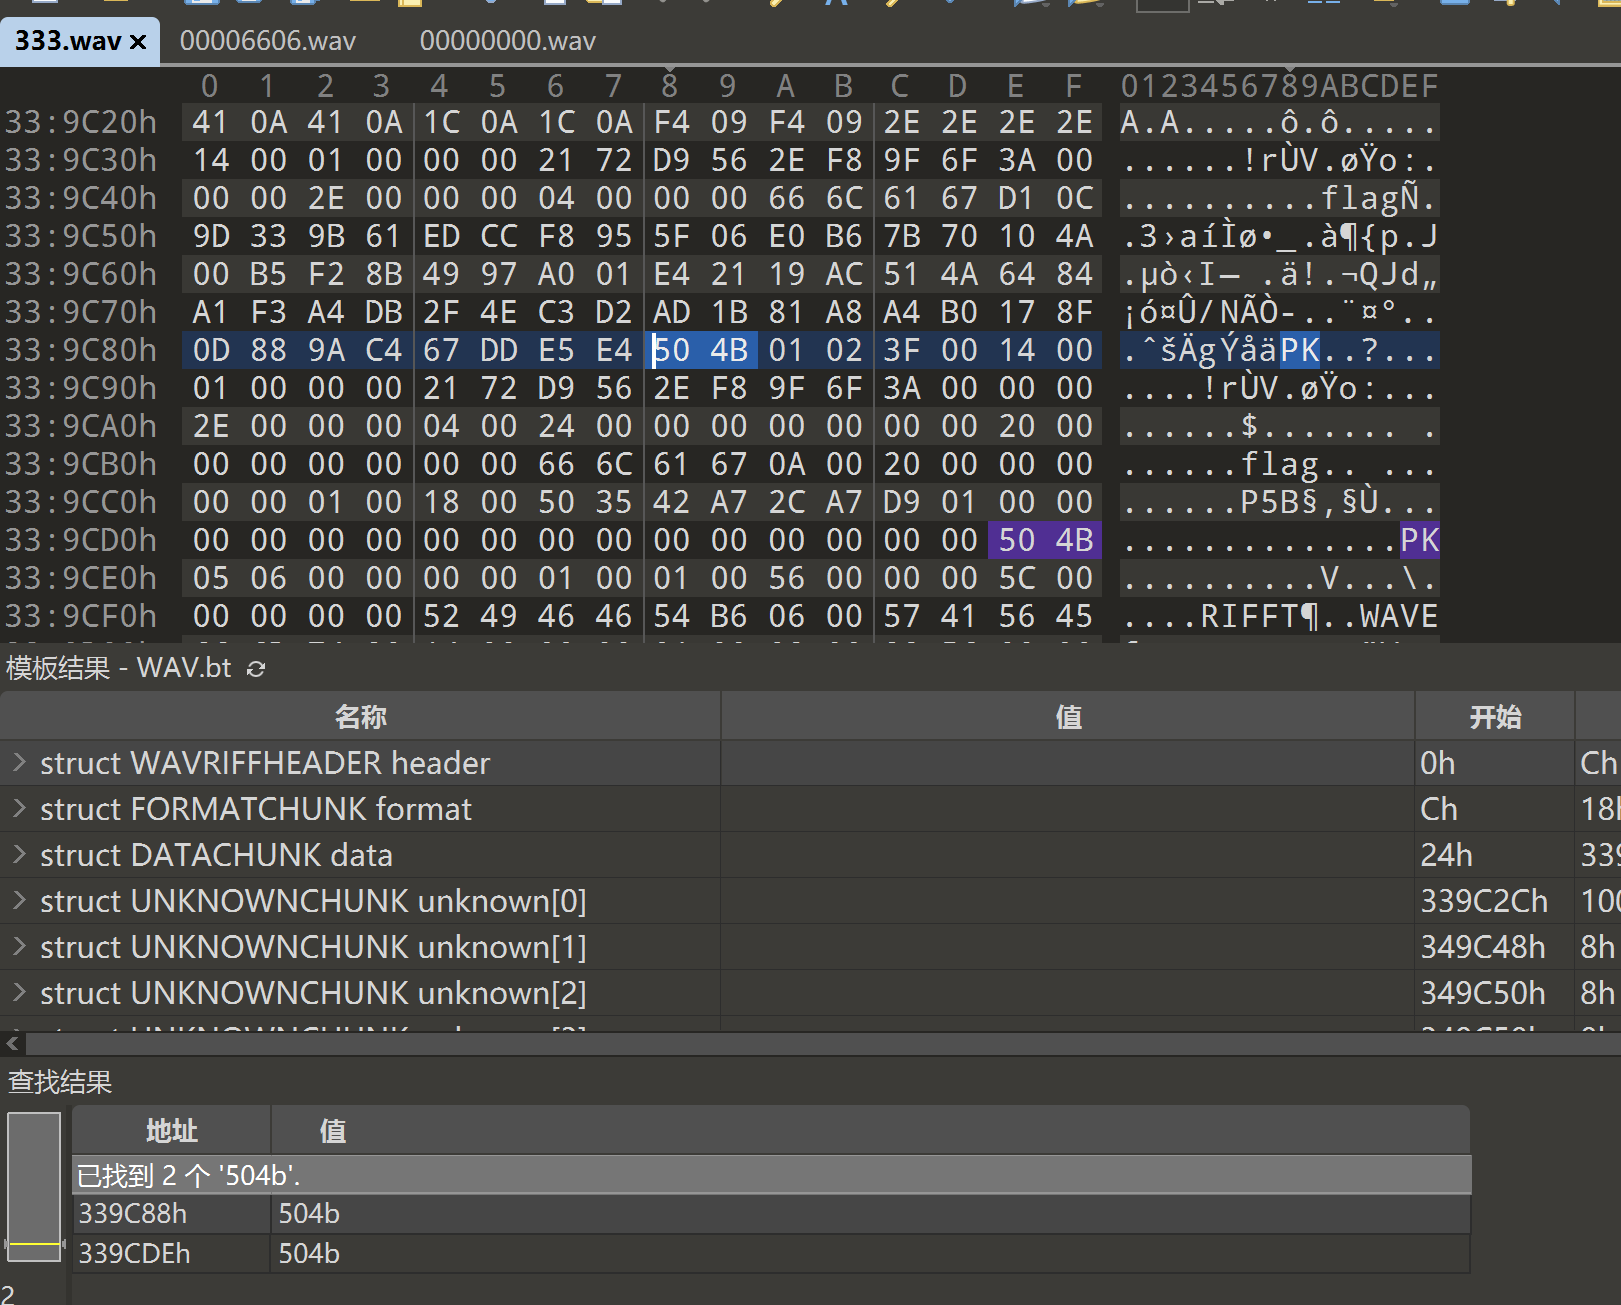
Task: Click the find results overview bar with yellow marker
Action: (34, 1188)
